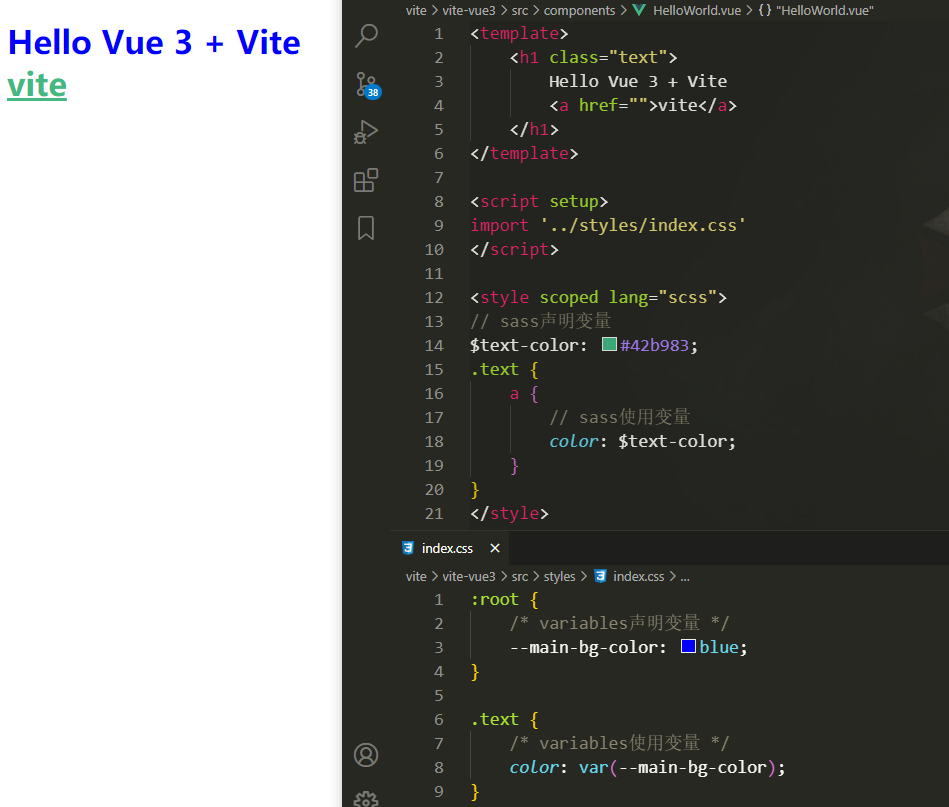Open vite-vue3 breadcrumb in top editor
This screenshot has height=807, width=949.
[468, 10]
